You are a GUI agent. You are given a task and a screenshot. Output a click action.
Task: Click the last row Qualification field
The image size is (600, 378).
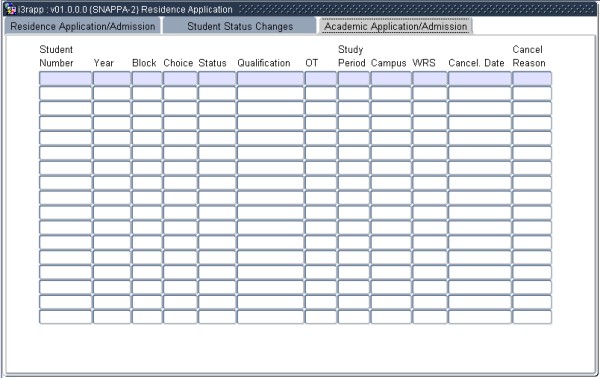coord(270,317)
